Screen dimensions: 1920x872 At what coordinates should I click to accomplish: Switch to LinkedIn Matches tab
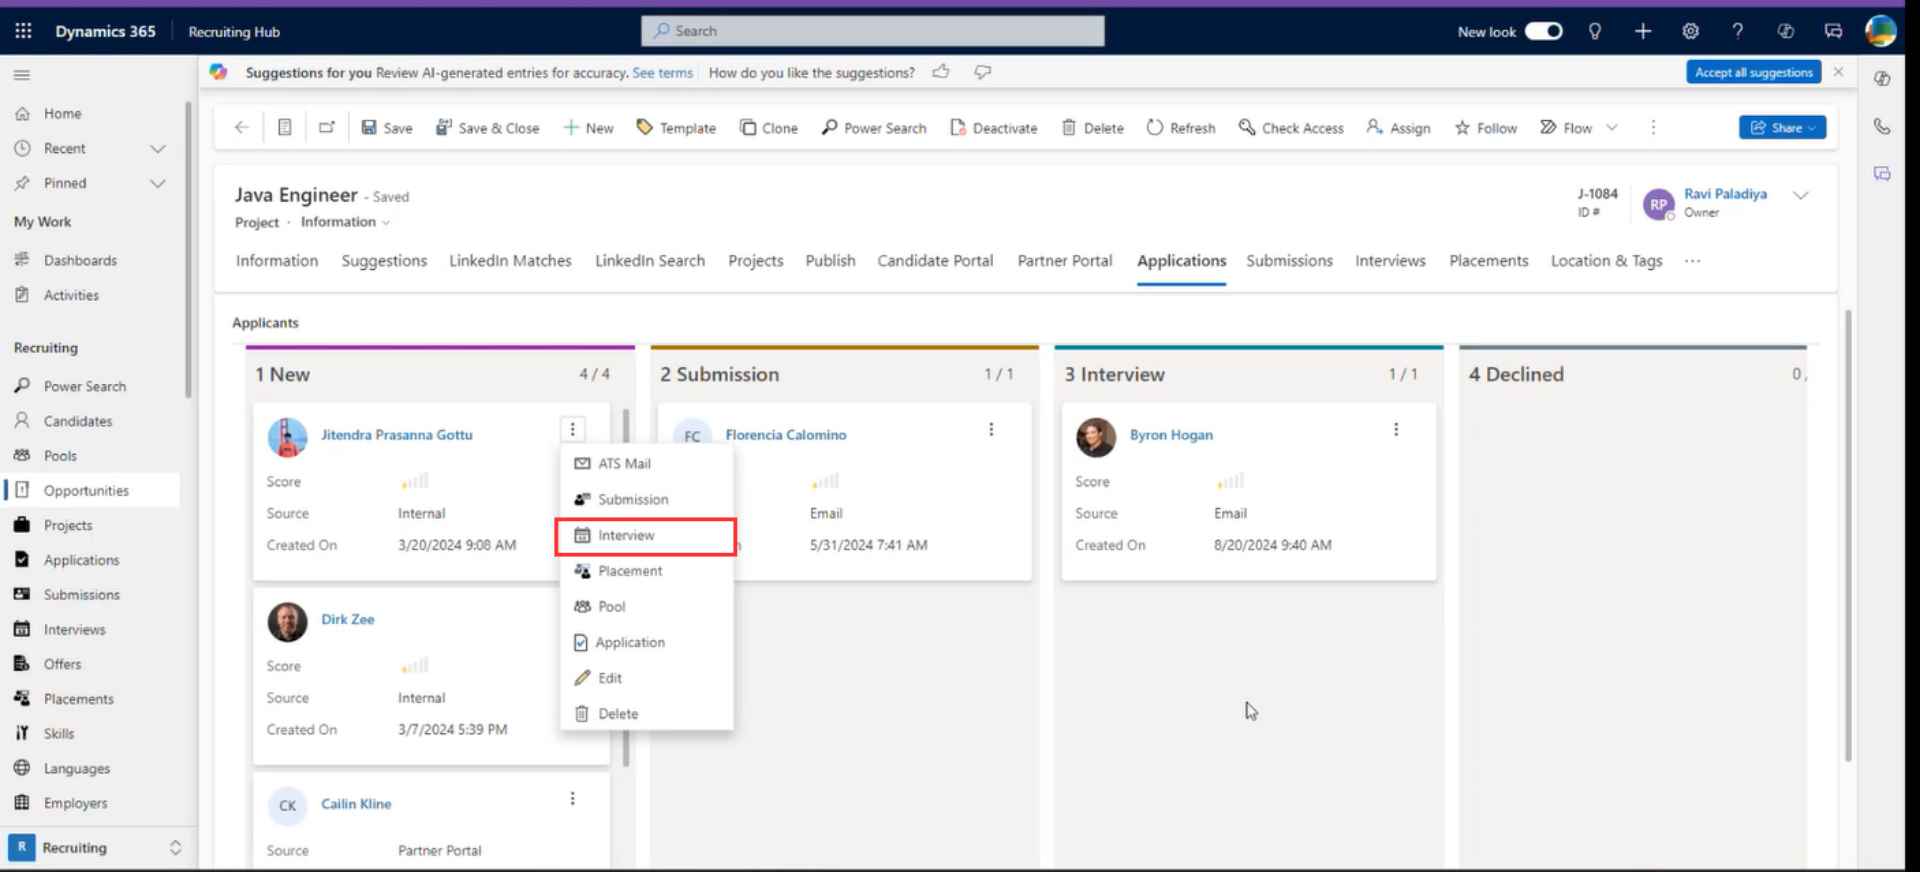tap(510, 261)
